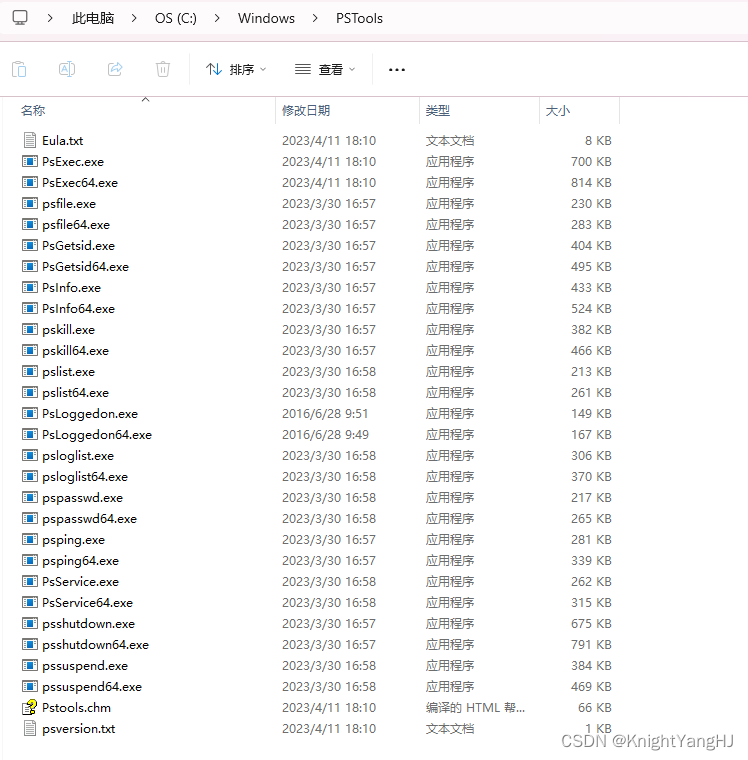
Task: Select the PsInfo64.exe file icon
Action: pyautogui.click(x=30, y=308)
